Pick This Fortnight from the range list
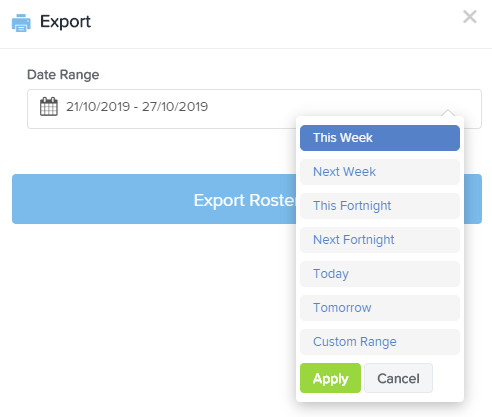This screenshot has height=417, width=492. pos(380,206)
